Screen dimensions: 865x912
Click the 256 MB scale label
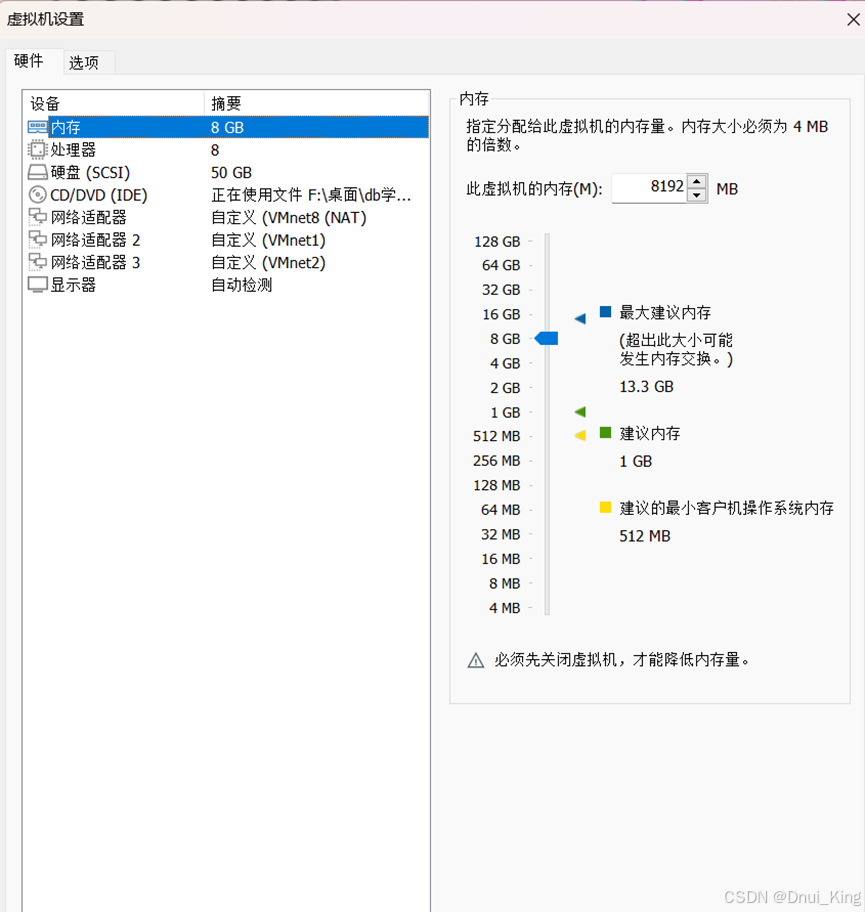pyautogui.click(x=497, y=461)
